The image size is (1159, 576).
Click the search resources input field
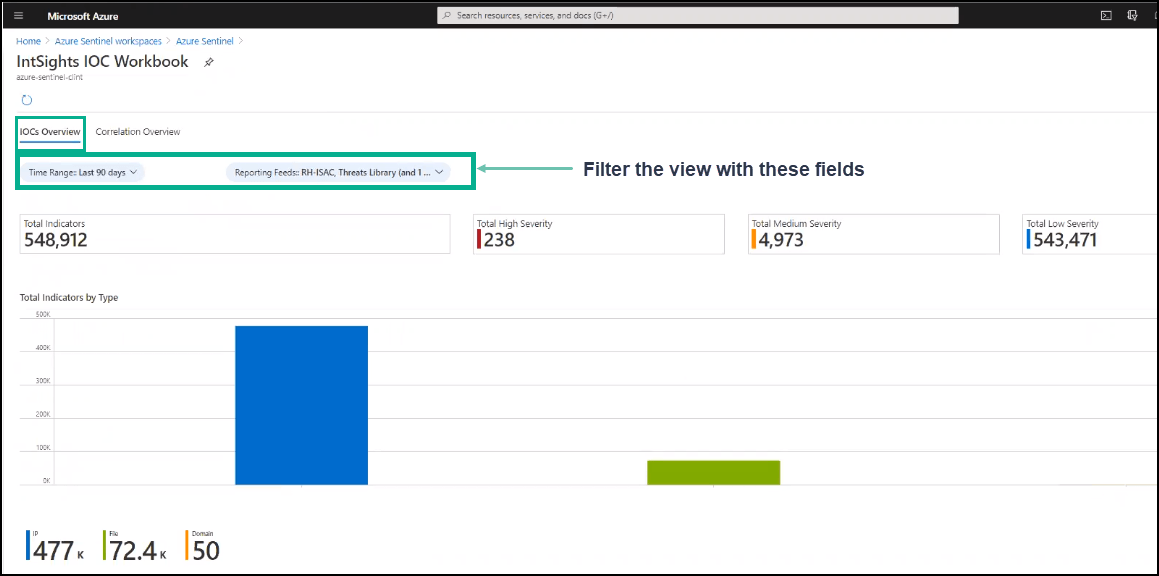coord(700,16)
